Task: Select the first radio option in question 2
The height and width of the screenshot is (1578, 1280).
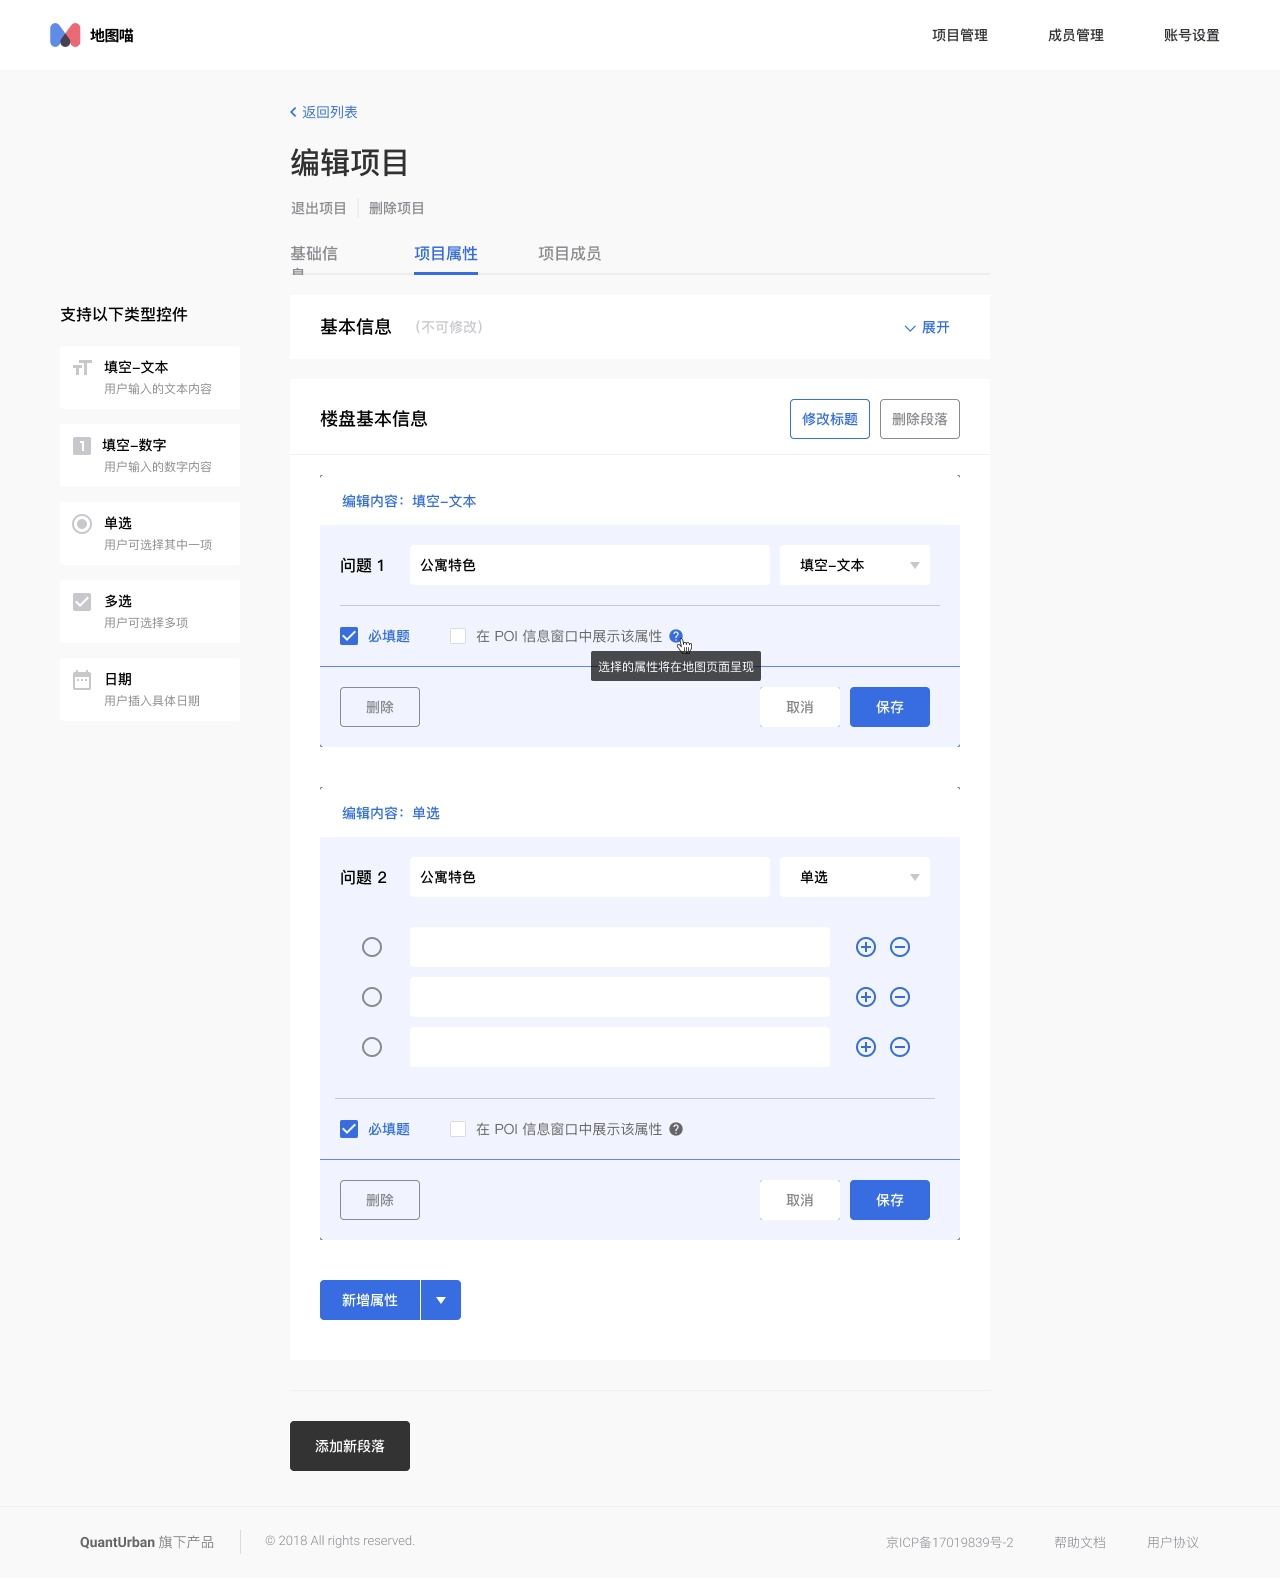Action: [372, 947]
